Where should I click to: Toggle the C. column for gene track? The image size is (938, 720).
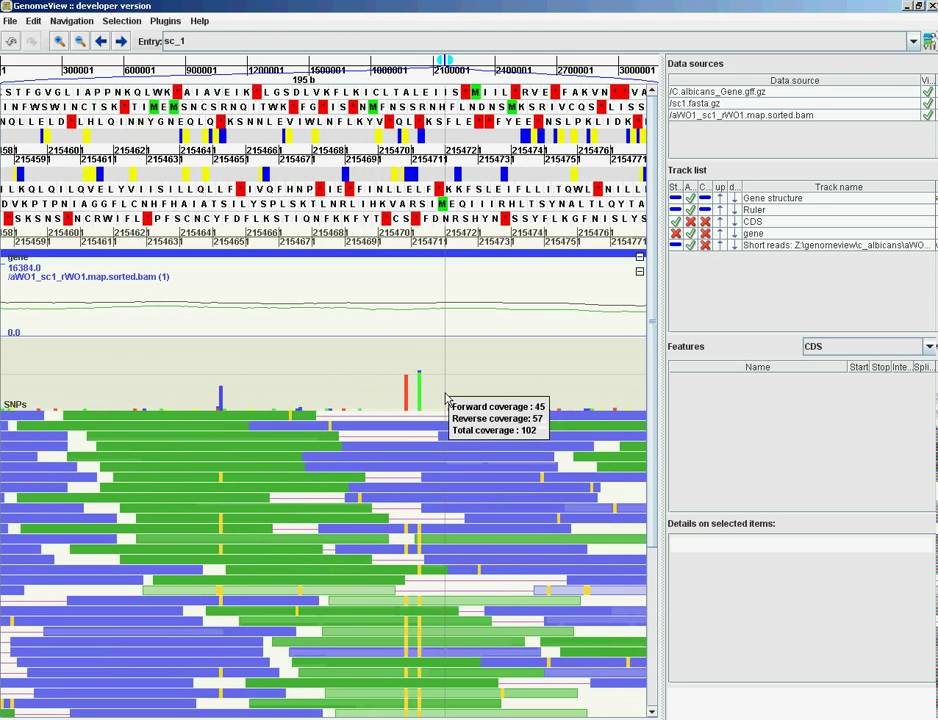[x=705, y=233]
